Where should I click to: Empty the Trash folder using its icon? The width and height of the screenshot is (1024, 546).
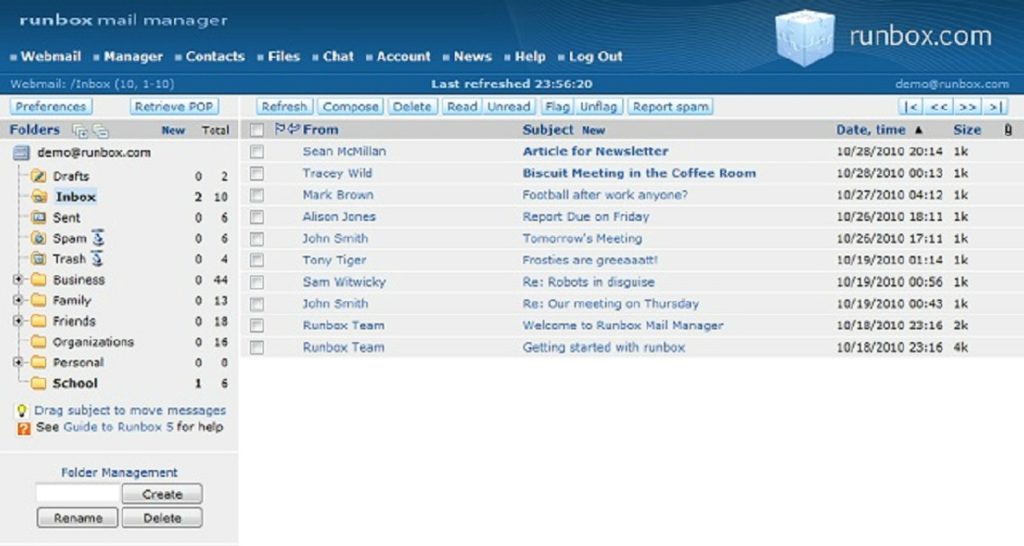(98, 259)
